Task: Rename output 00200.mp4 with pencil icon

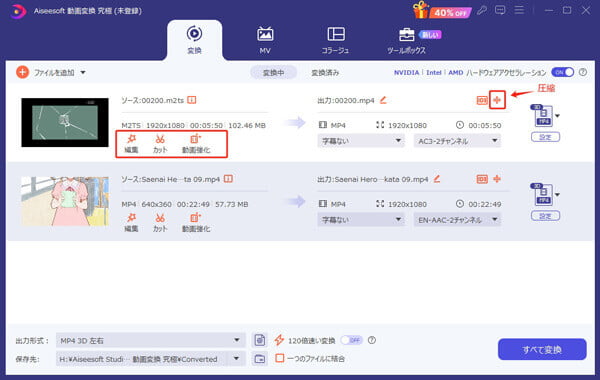Action: pyautogui.click(x=383, y=100)
